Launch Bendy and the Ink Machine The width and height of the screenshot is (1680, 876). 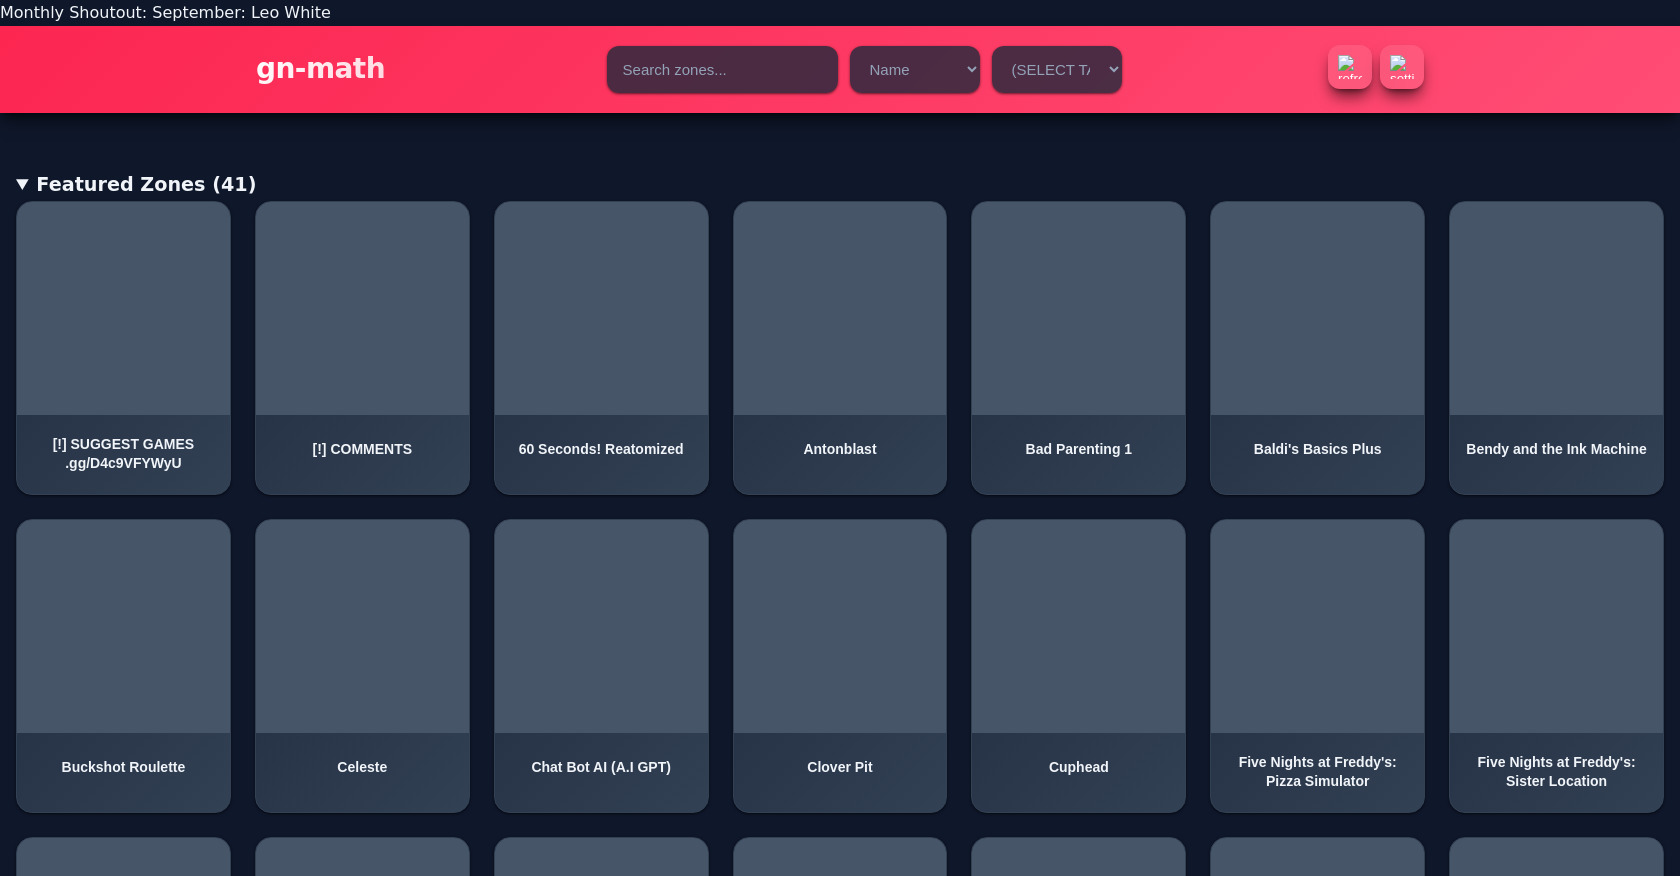(1556, 348)
